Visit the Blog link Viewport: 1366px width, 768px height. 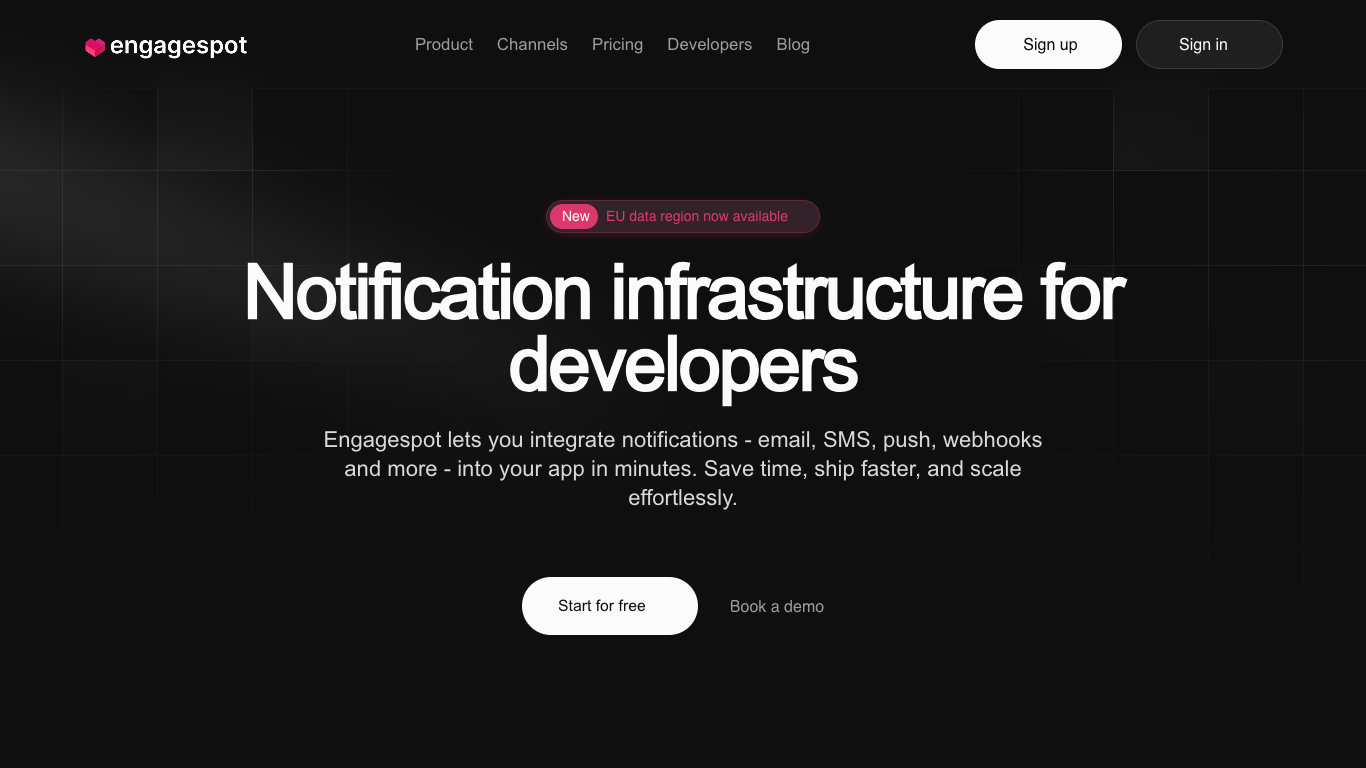(x=793, y=45)
